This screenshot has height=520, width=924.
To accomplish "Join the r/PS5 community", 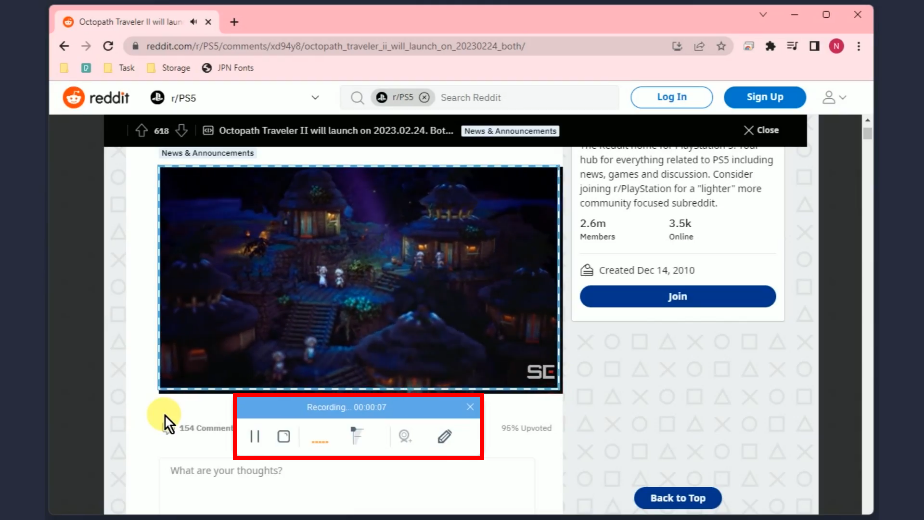I will point(678,297).
